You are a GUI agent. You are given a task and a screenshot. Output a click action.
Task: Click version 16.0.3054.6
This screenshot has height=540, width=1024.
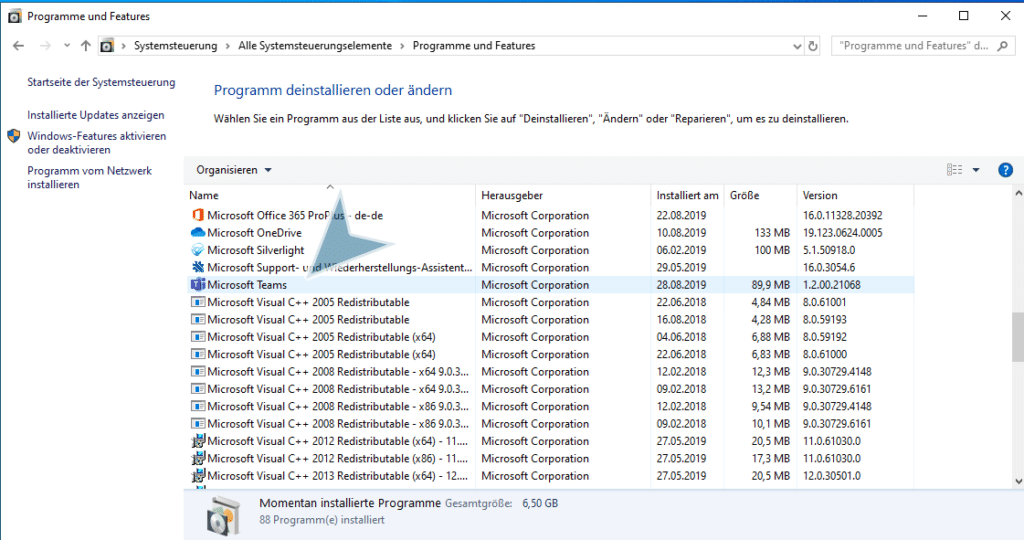[x=829, y=268]
